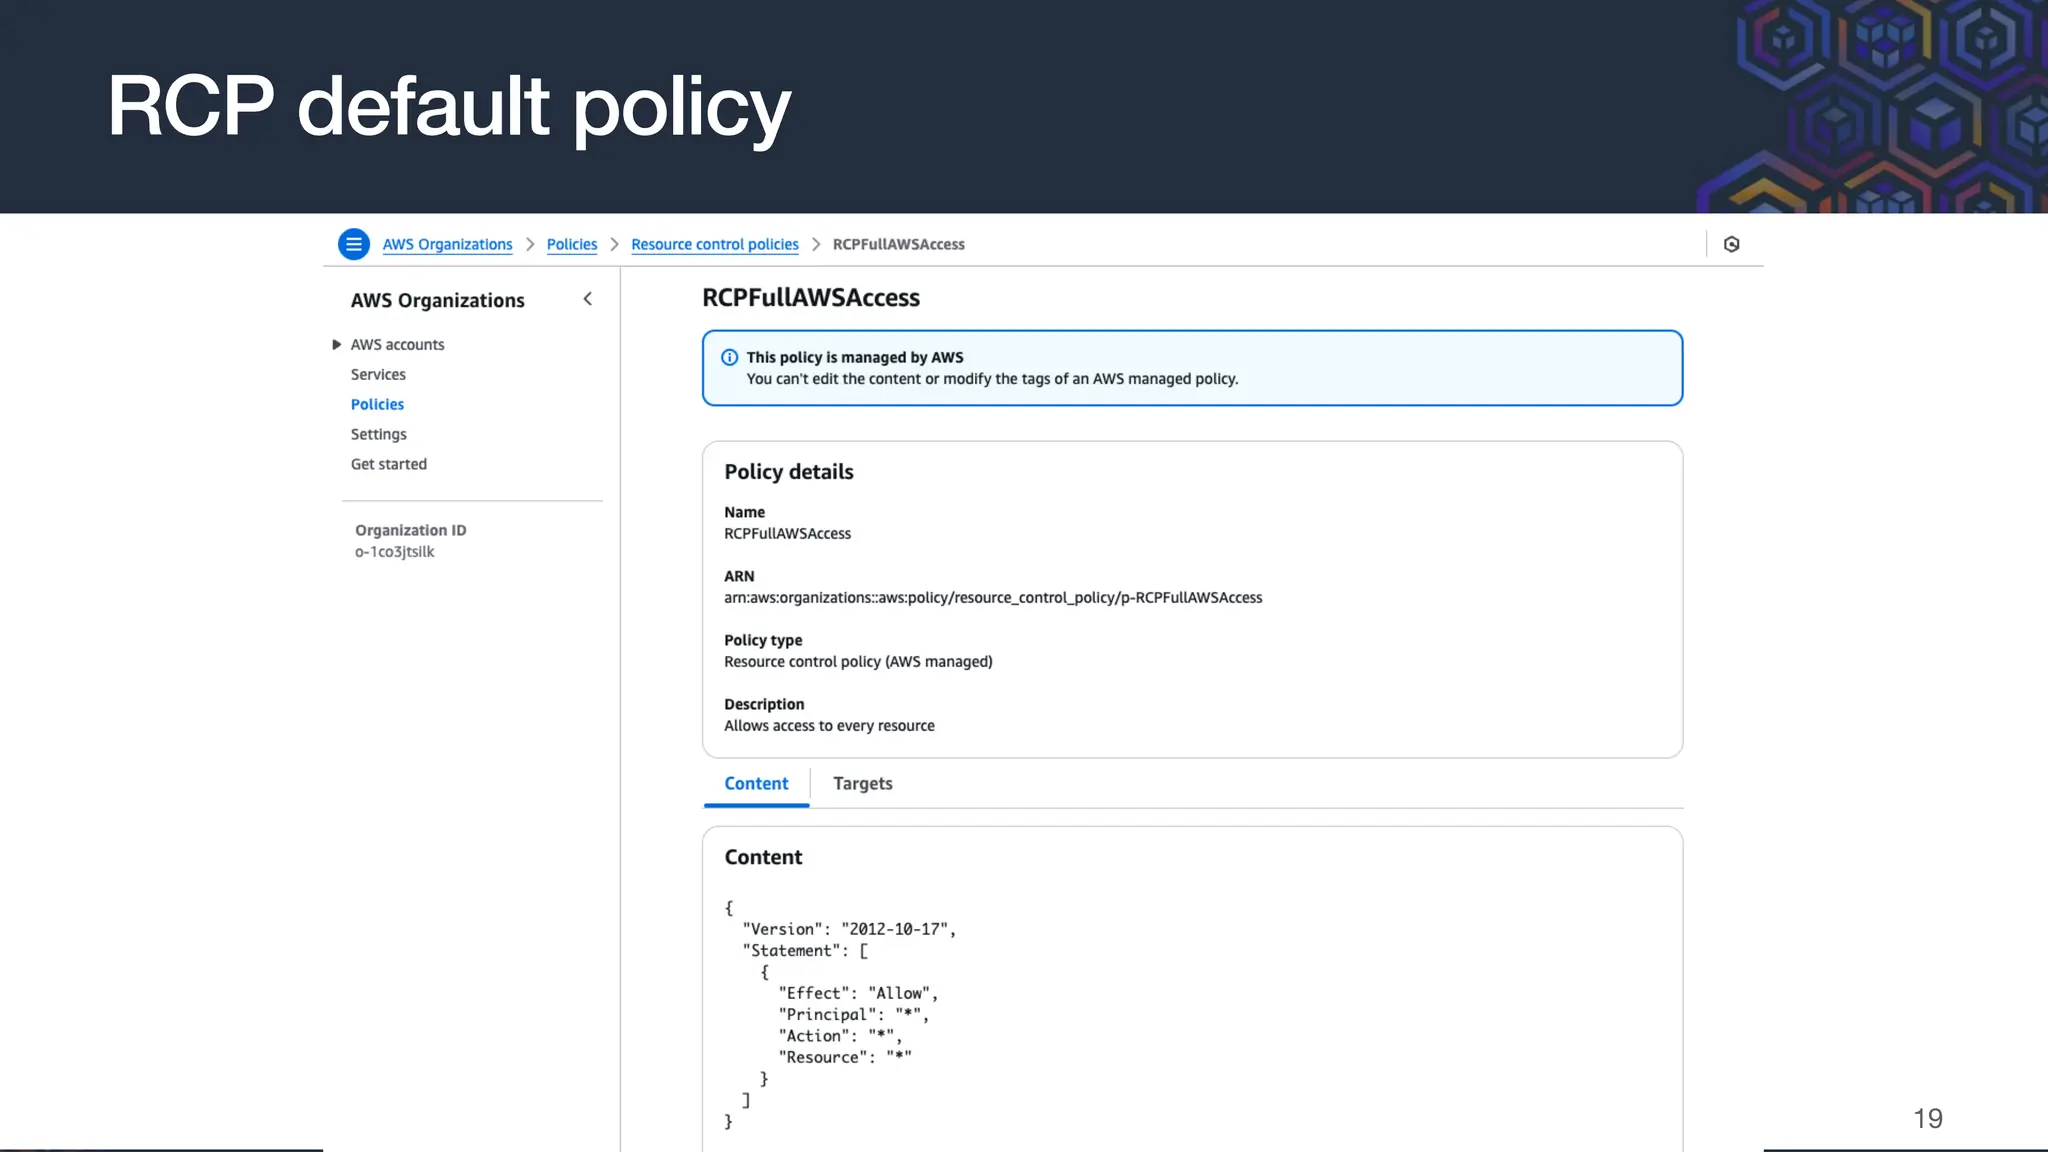Viewport: 2048px width, 1152px height.
Task: Click 'Allows access to every resource' description
Action: pos(829,726)
